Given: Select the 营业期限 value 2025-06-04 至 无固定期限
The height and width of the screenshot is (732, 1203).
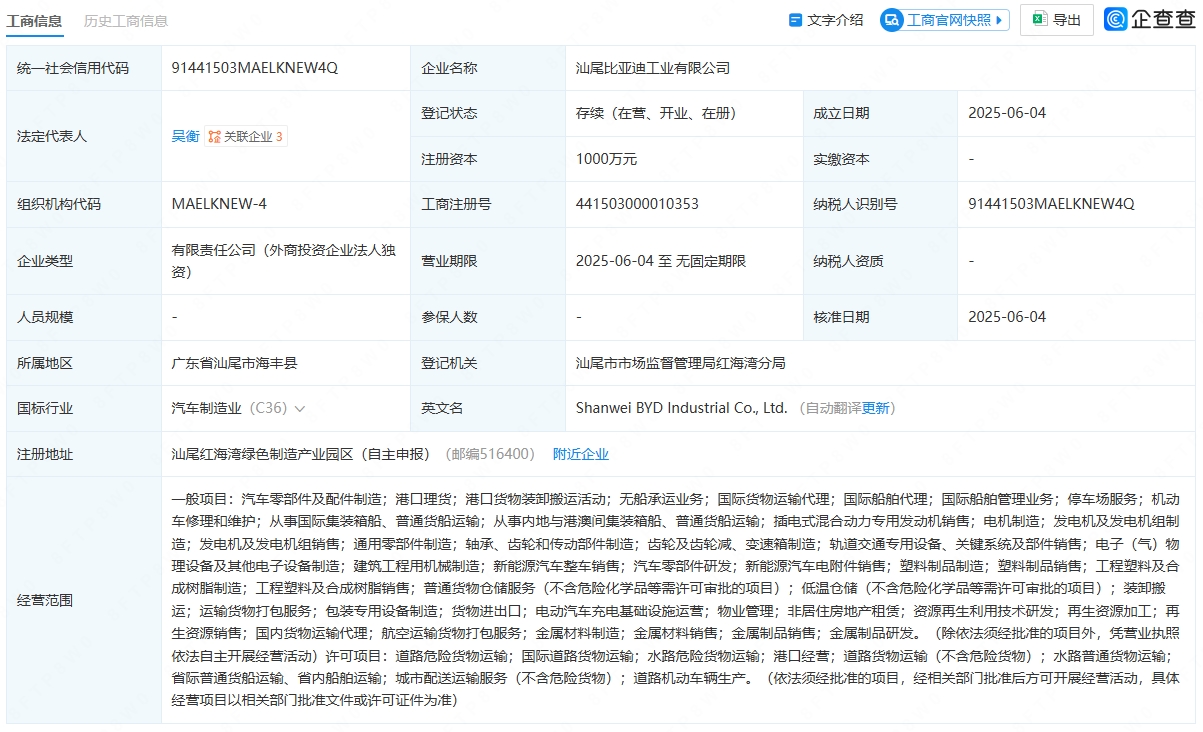Looking at the screenshot, I should 661,261.
